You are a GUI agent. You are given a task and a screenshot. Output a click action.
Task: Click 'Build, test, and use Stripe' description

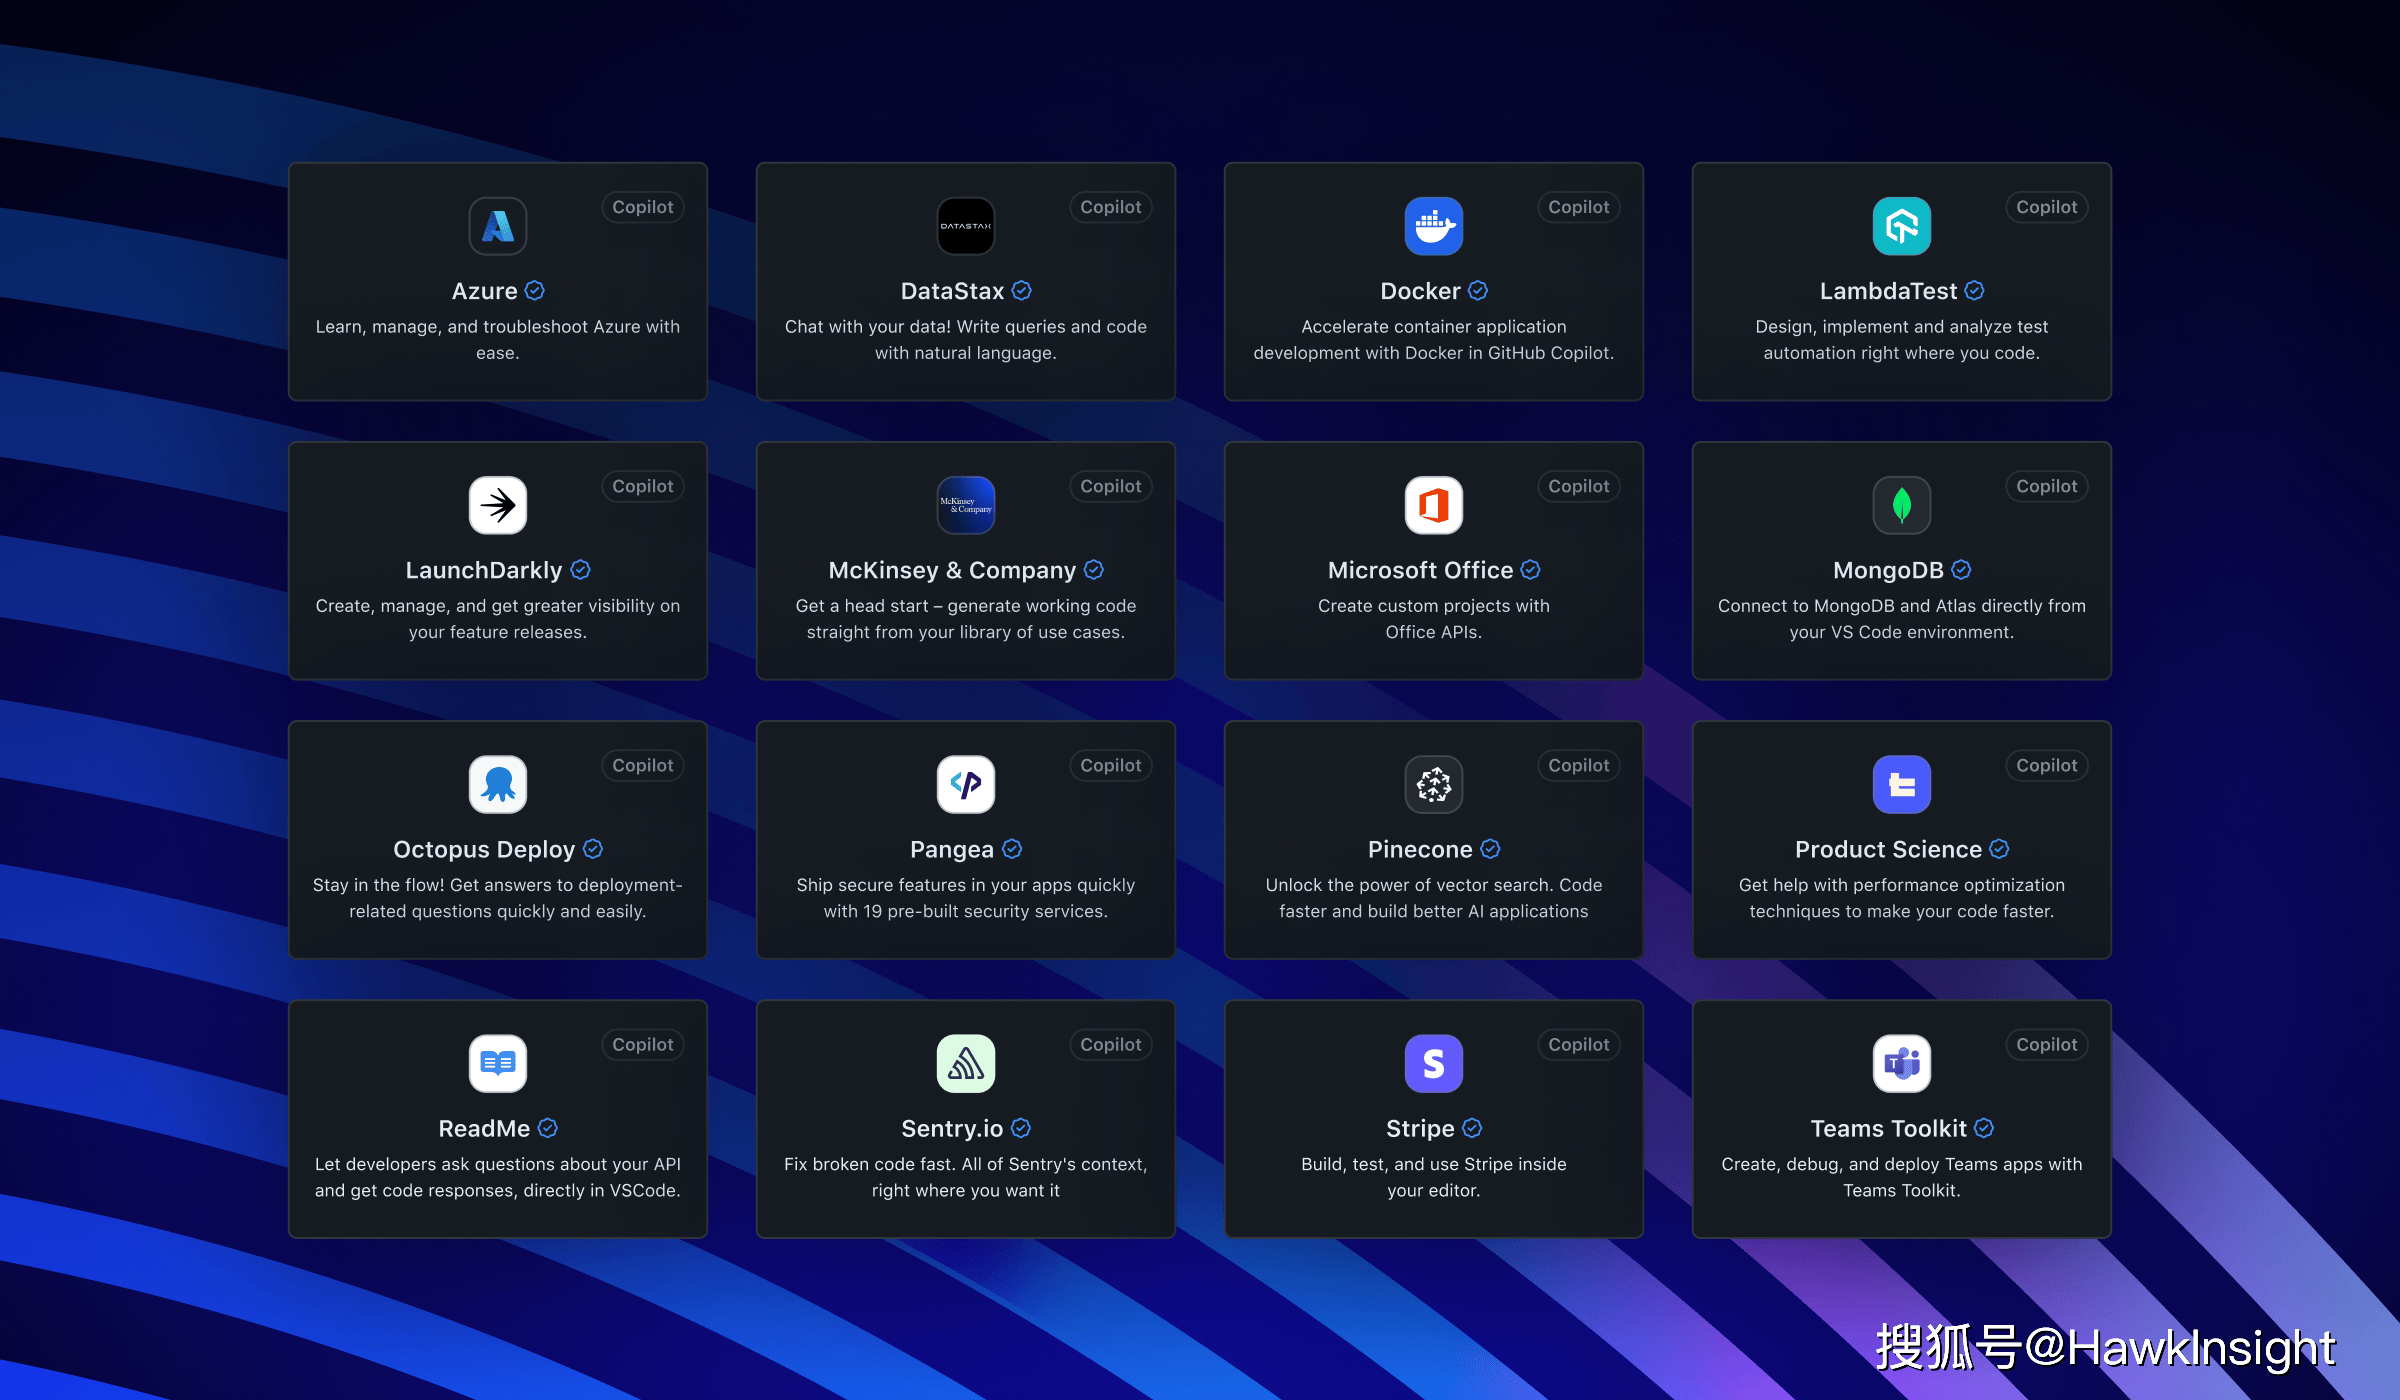[x=1434, y=1176]
